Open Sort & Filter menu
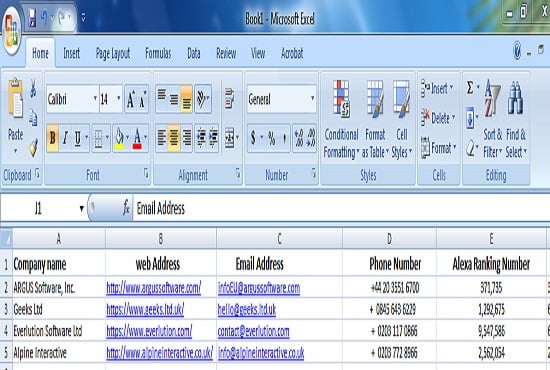550x370 pixels. tap(492, 119)
